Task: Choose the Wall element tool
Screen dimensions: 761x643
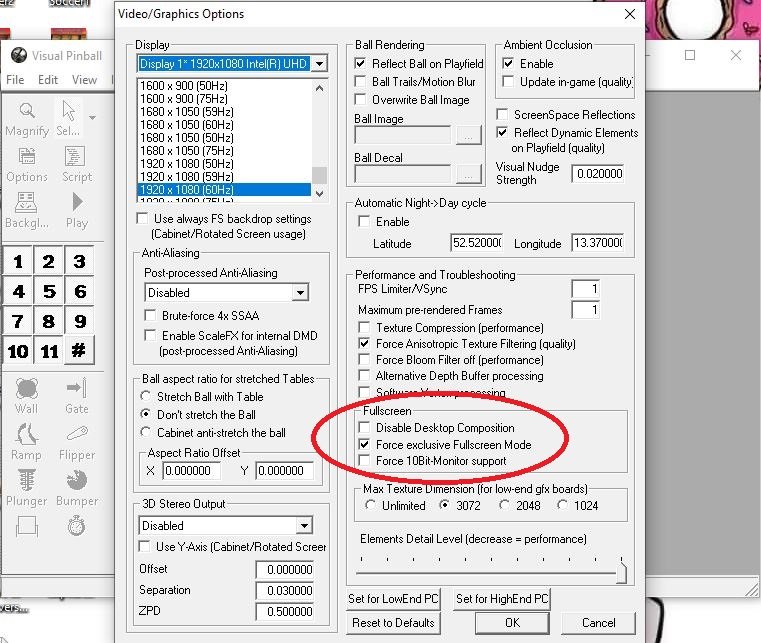Action: (x=27, y=396)
